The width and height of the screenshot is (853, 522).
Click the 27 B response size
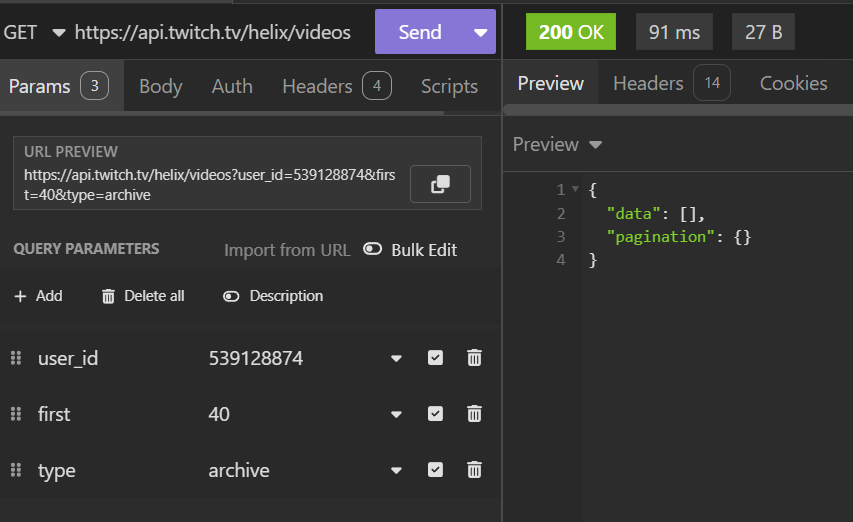[763, 32]
